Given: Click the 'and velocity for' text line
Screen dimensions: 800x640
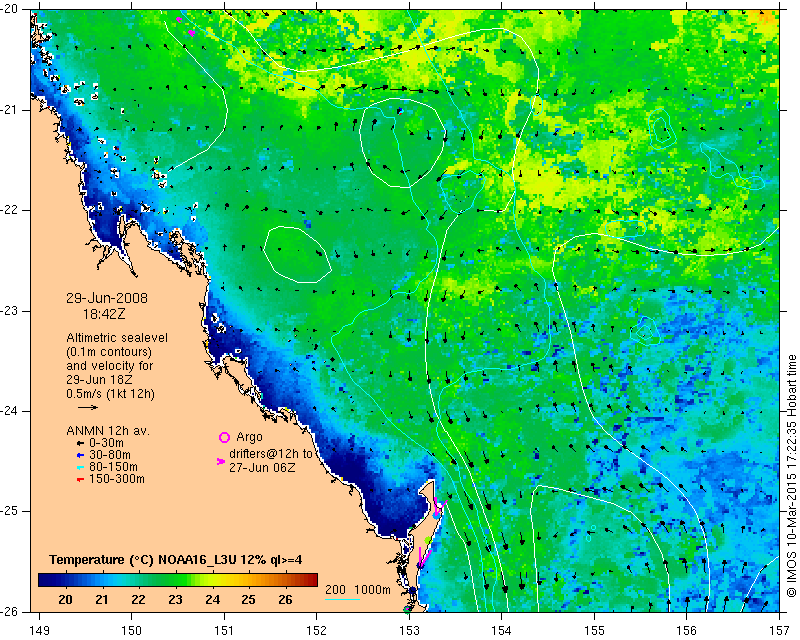Looking at the screenshot, I should pos(110,366).
